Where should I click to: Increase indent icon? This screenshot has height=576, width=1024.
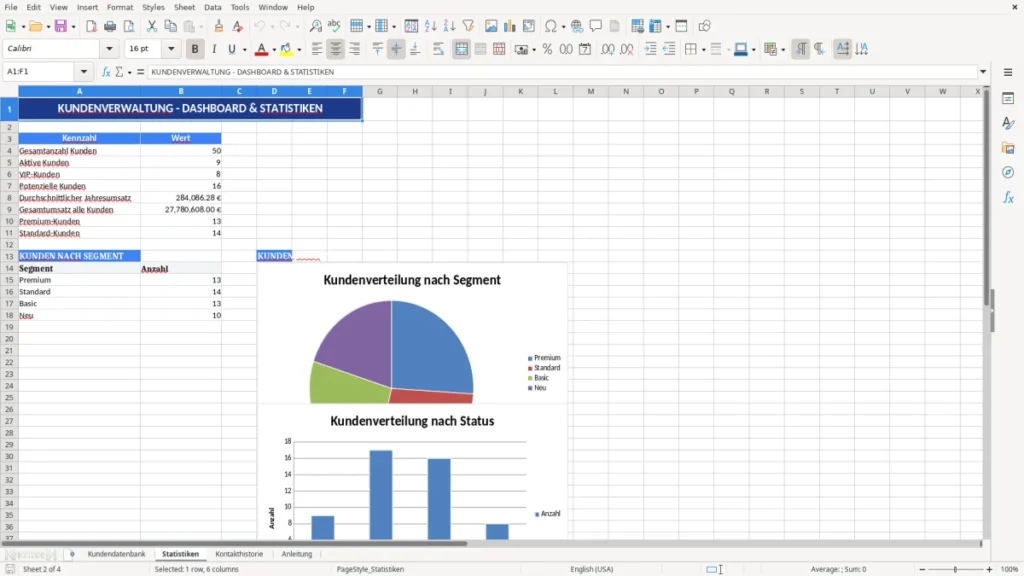pos(650,49)
